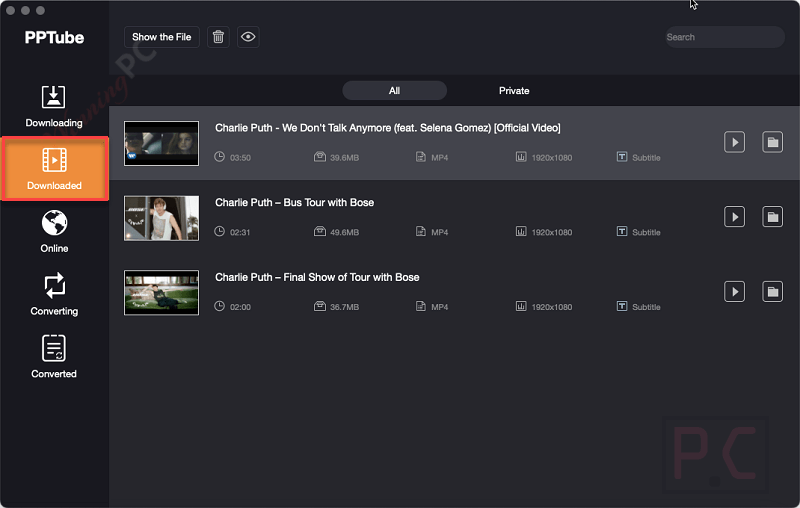Open the Converted files section

click(x=54, y=357)
